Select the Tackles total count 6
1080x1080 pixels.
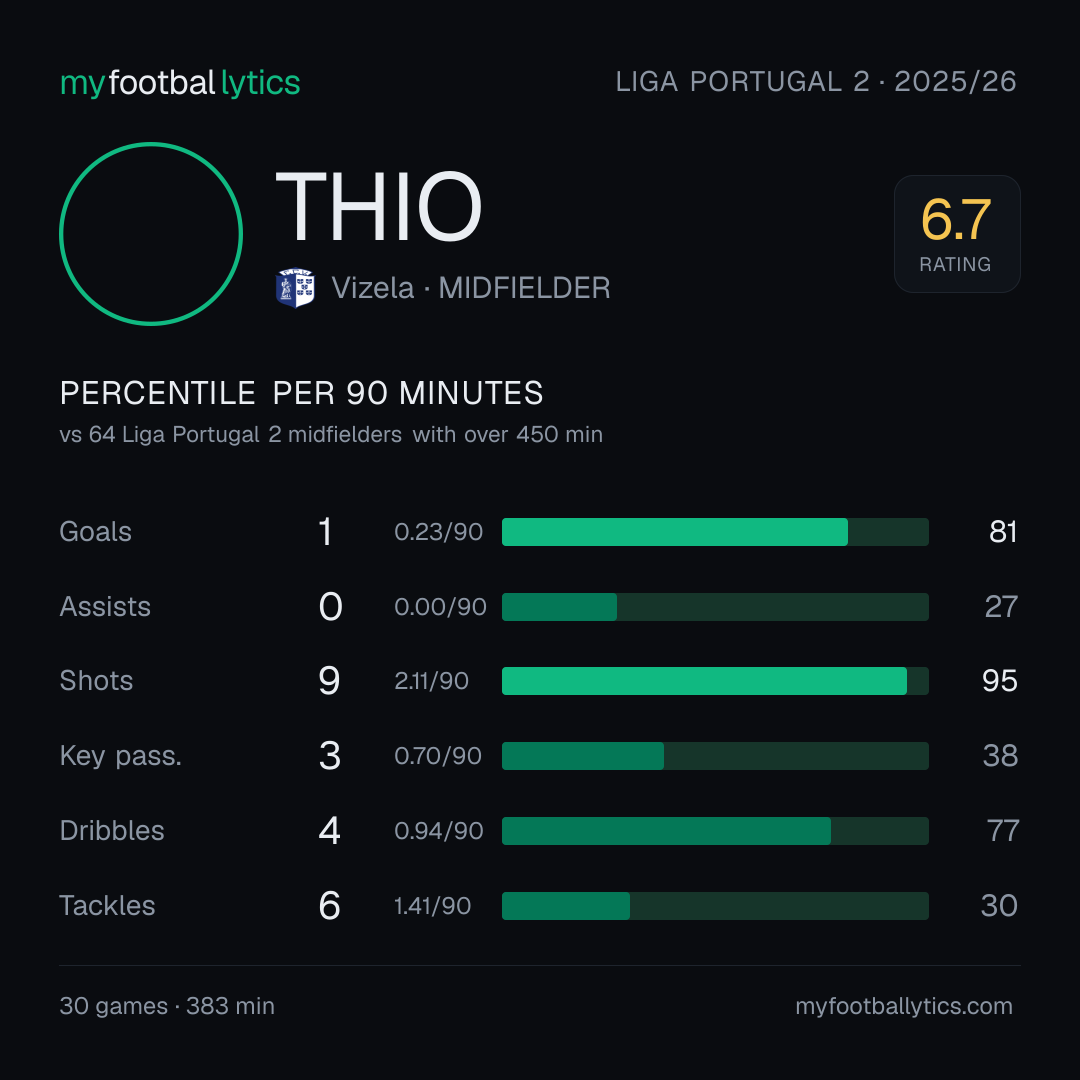(329, 906)
